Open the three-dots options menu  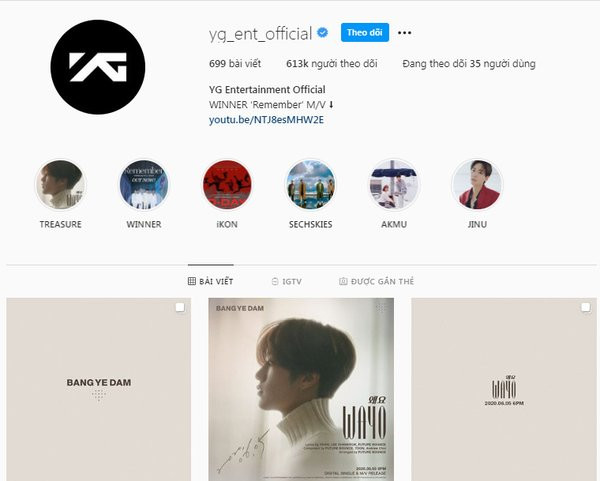[404, 33]
